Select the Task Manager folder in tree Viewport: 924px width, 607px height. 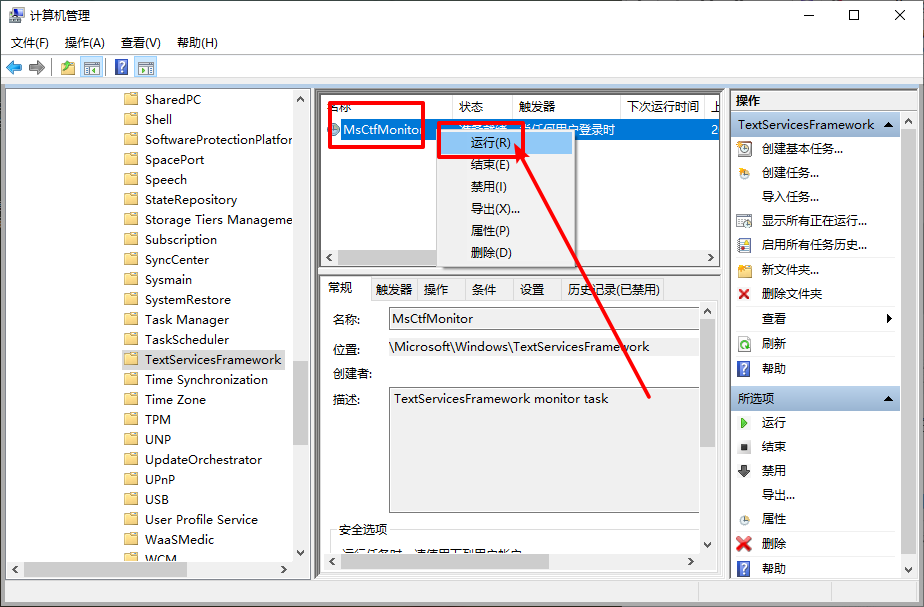(186, 320)
